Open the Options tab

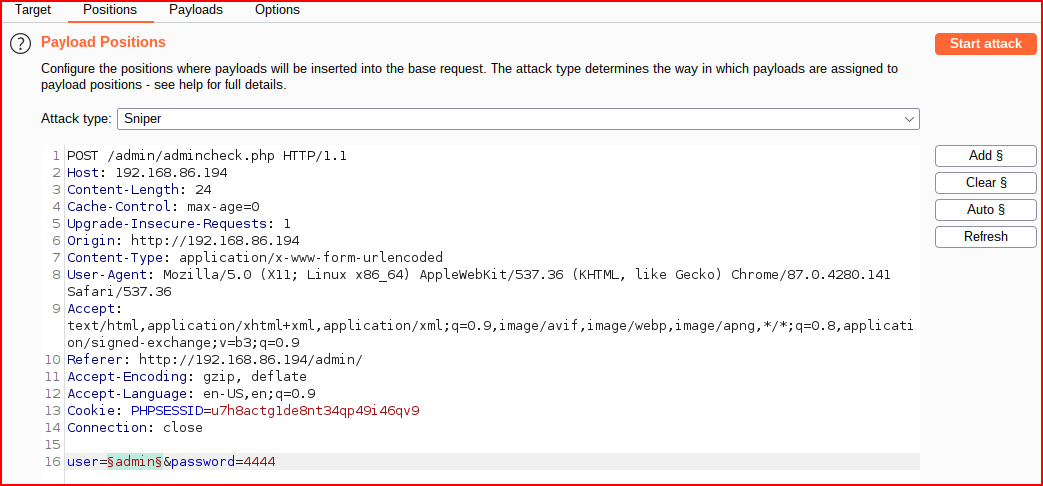tap(277, 10)
